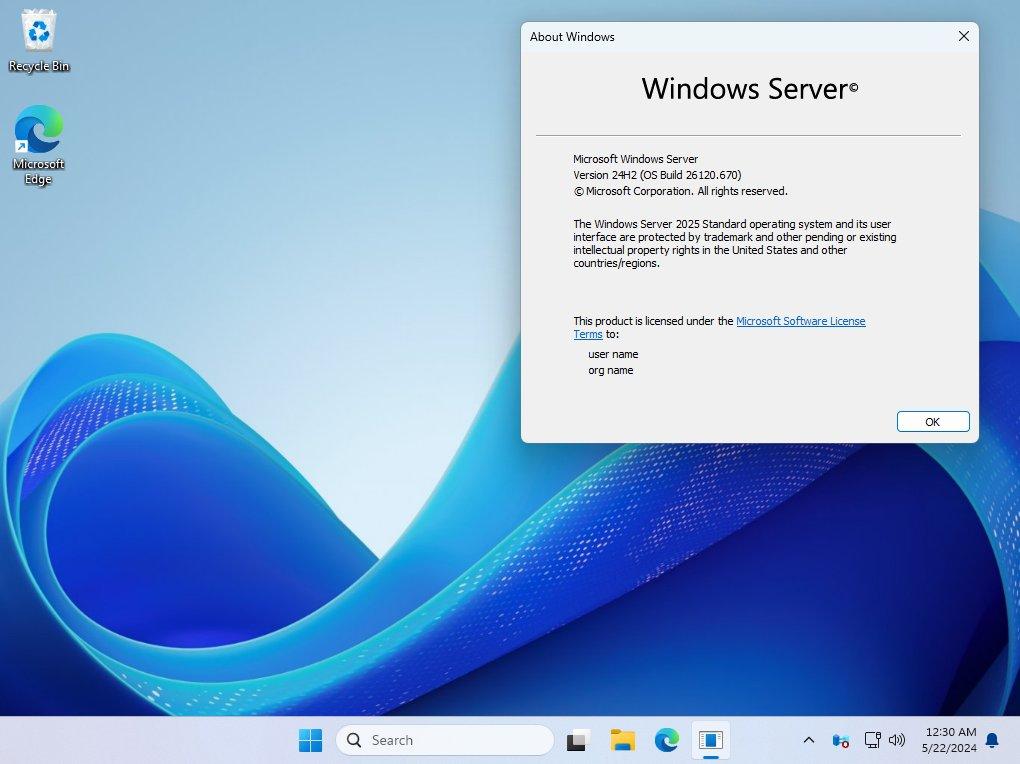
Task: Select the Microsoft Edge desktop shortcut
Action: pos(38,145)
